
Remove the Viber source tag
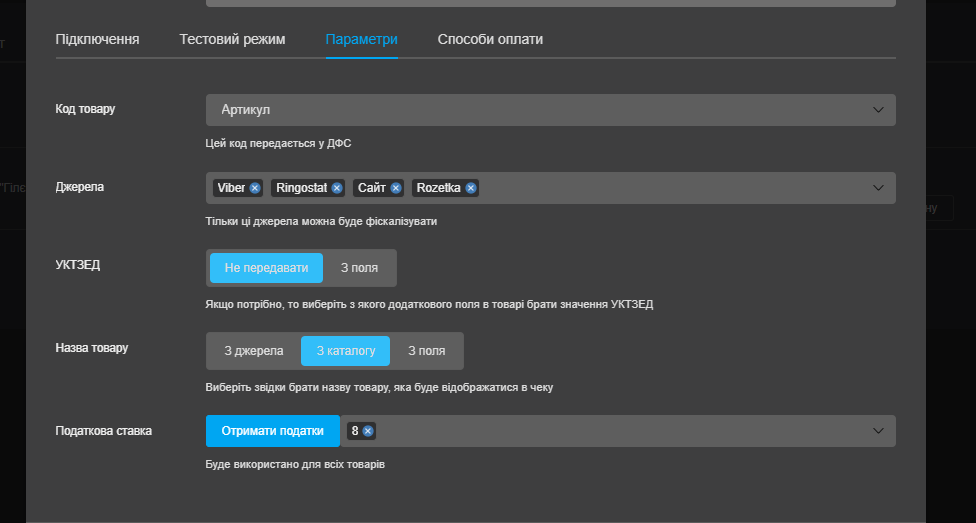tap(255, 188)
